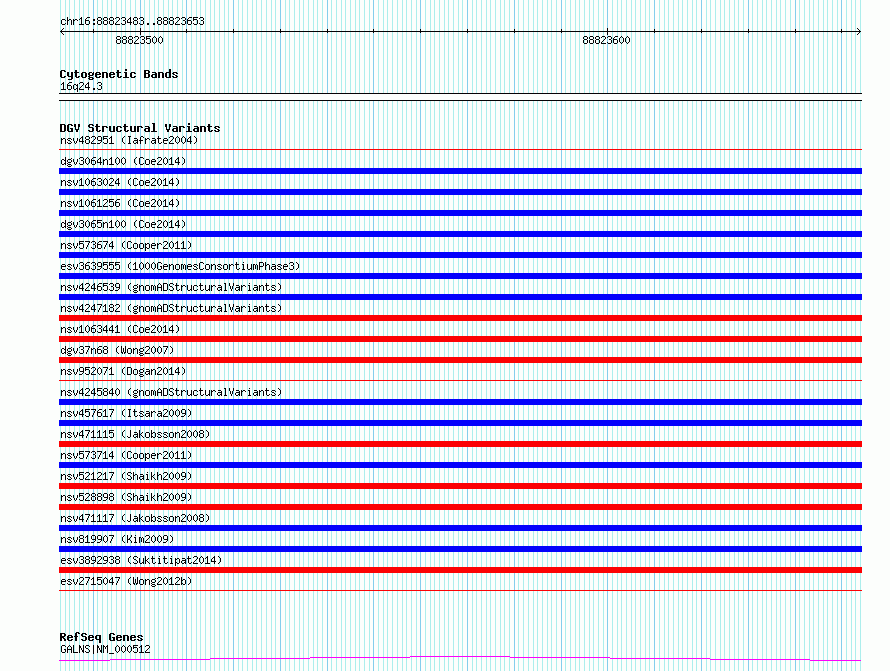This screenshot has height=671, width=890.
Task: Select variant nsv952071 (Dogan2014)
Action: coord(123,371)
